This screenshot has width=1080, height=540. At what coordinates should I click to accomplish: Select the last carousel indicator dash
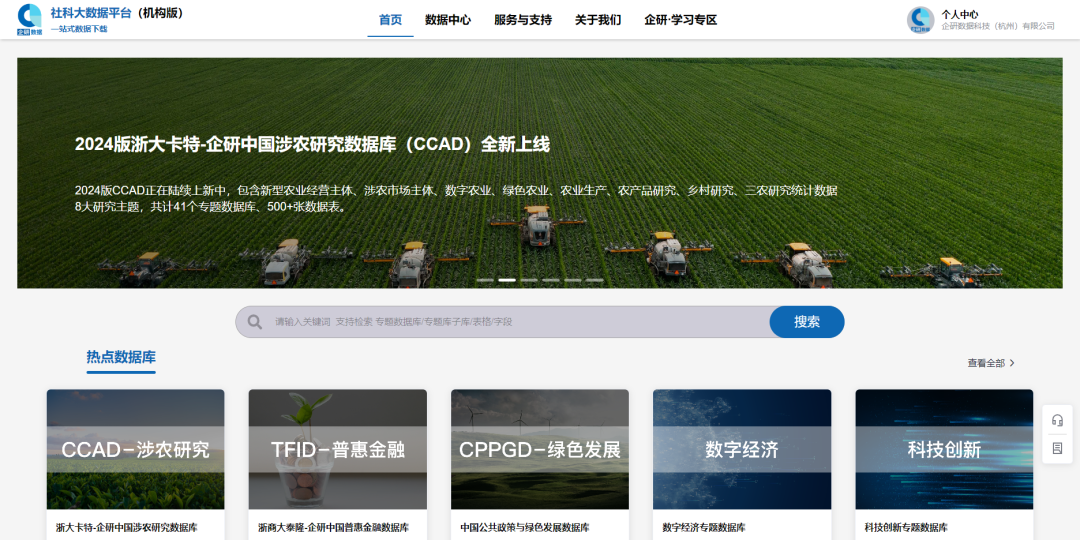(594, 280)
